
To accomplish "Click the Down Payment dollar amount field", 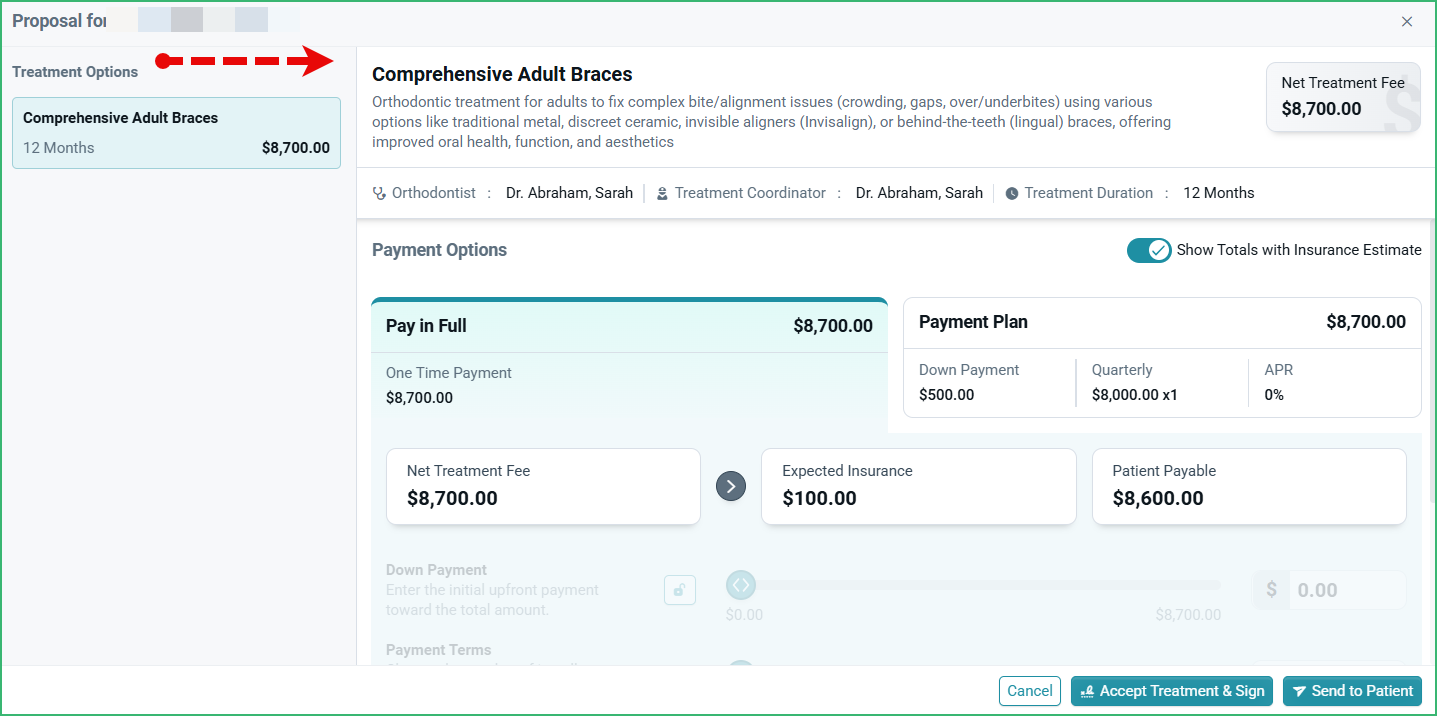I will tap(1347, 590).
